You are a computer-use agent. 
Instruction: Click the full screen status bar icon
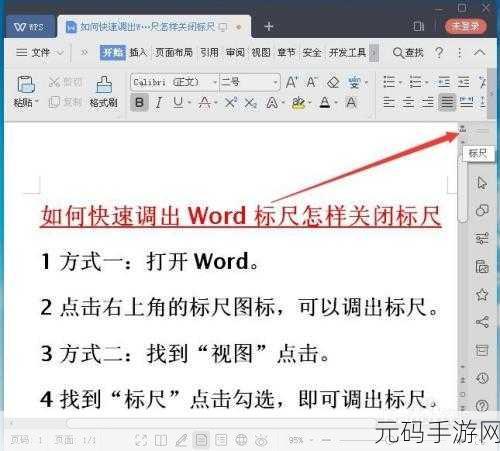click(x=141, y=440)
